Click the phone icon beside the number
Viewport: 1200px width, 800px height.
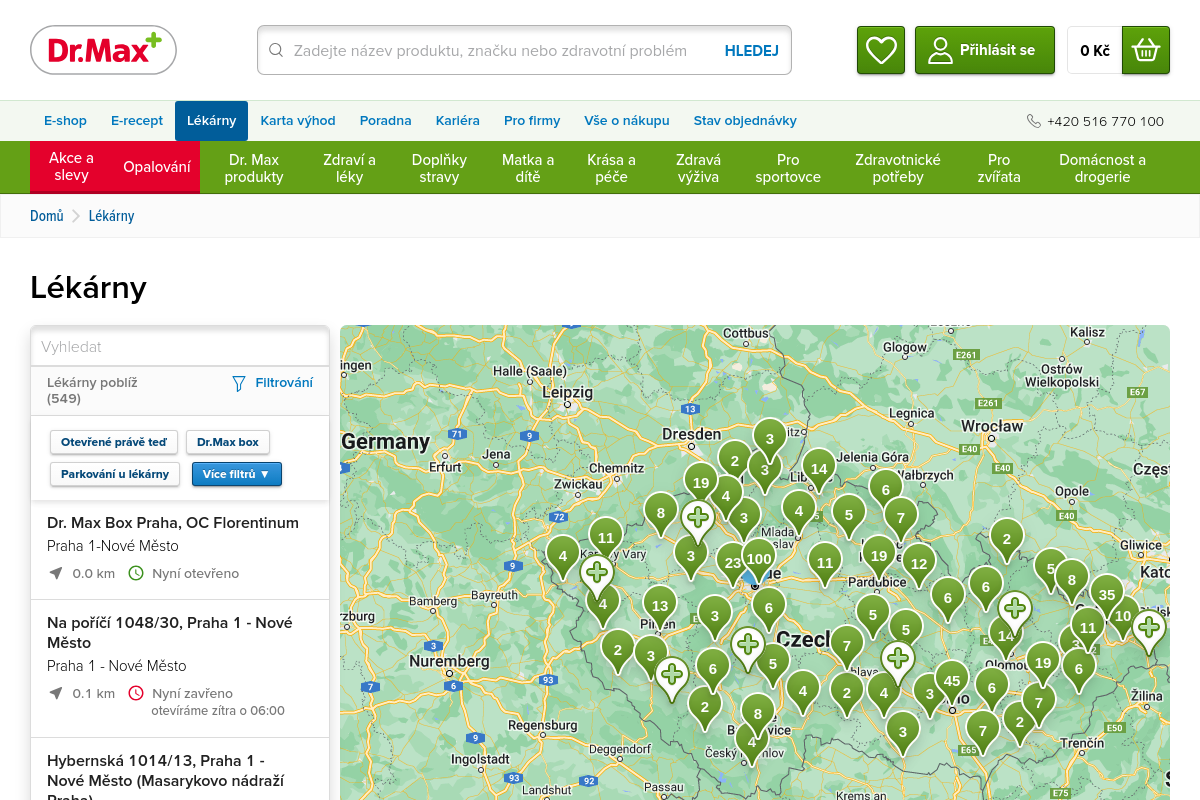[x=1033, y=121]
